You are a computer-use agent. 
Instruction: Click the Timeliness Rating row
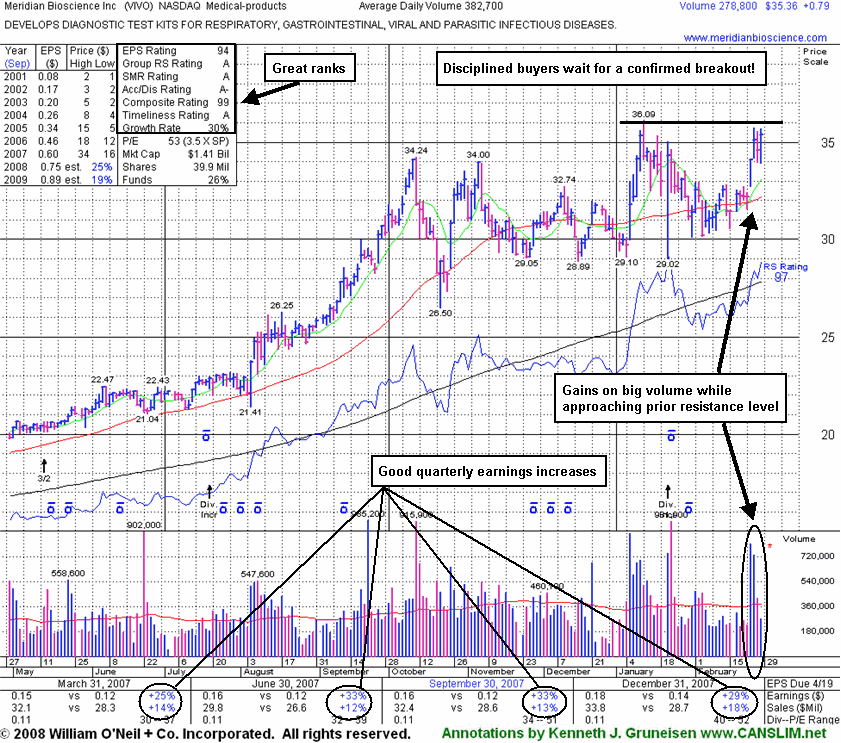[175, 115]
